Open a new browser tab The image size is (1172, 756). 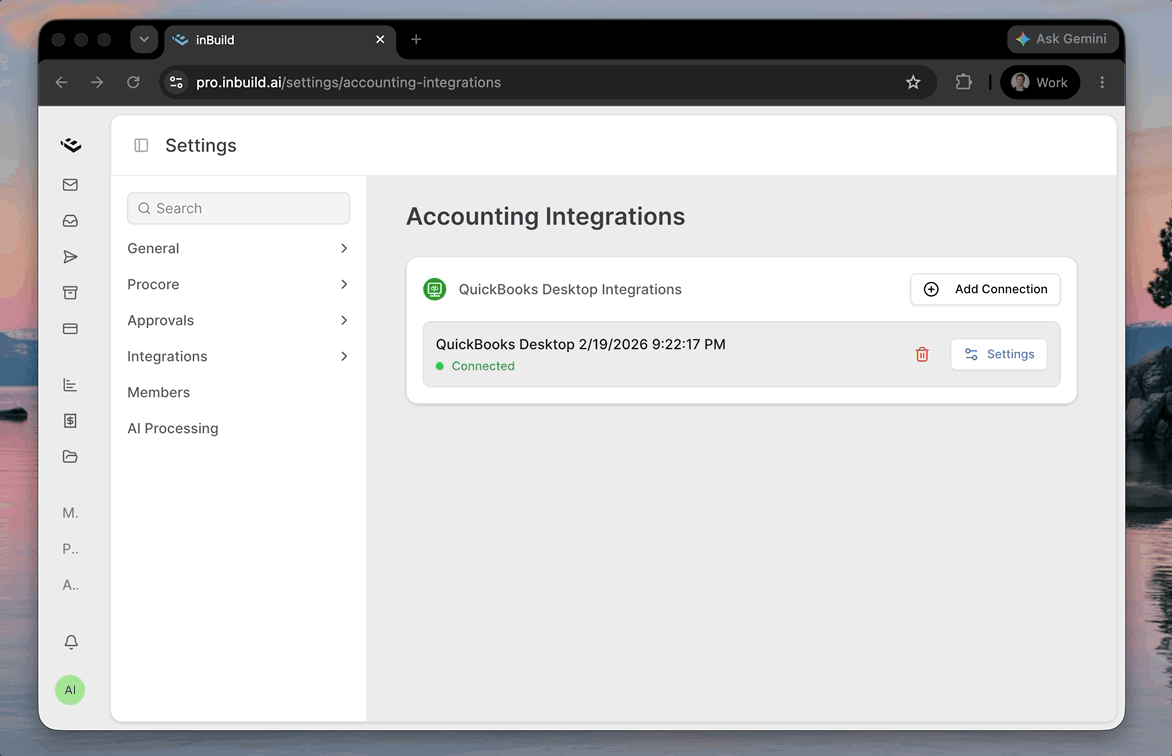tap(416, 39)
